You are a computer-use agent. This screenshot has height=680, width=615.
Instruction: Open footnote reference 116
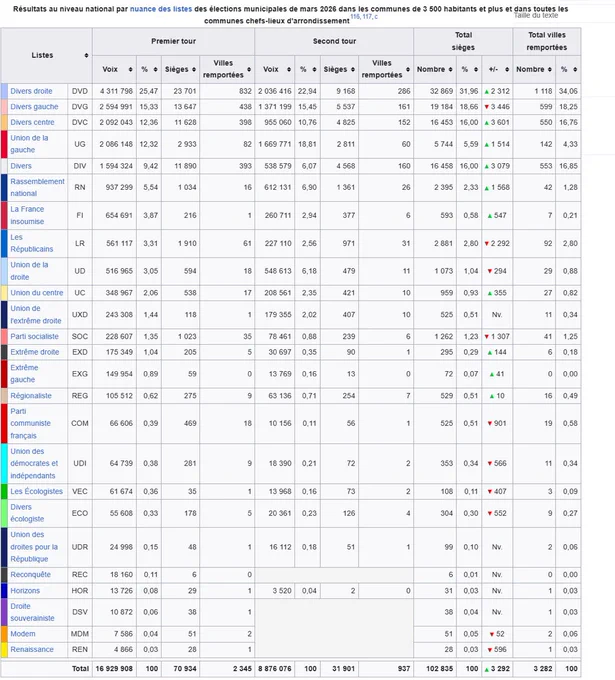[x=355, y=16]
